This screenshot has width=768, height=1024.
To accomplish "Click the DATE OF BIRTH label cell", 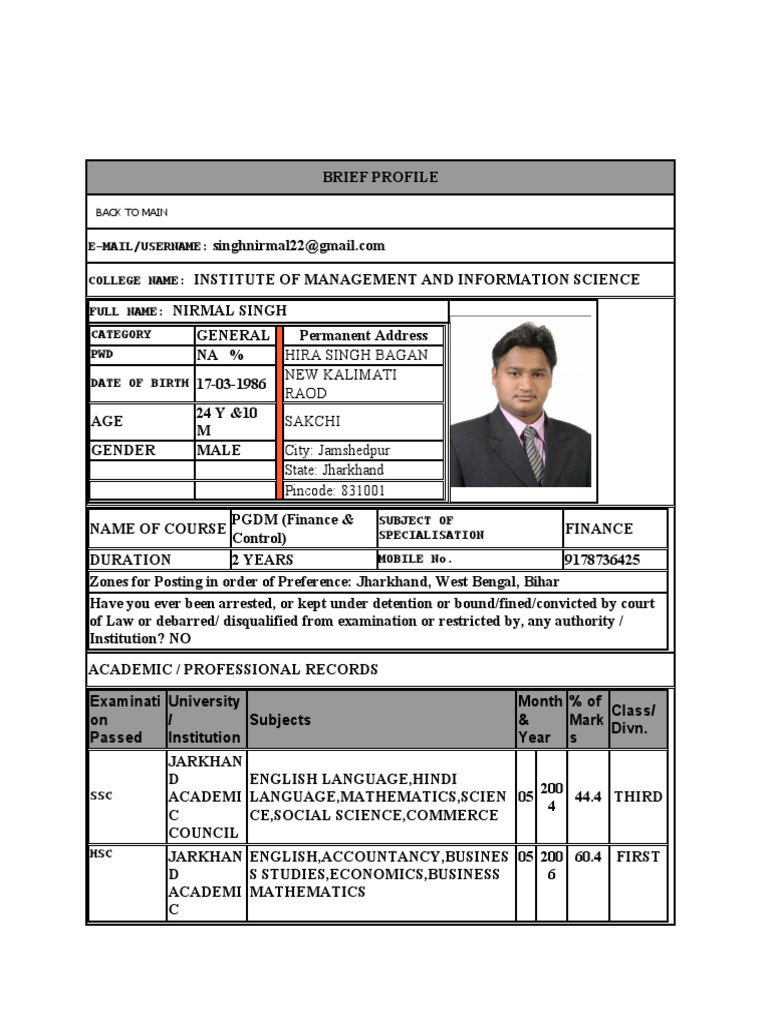I will 142,383.
